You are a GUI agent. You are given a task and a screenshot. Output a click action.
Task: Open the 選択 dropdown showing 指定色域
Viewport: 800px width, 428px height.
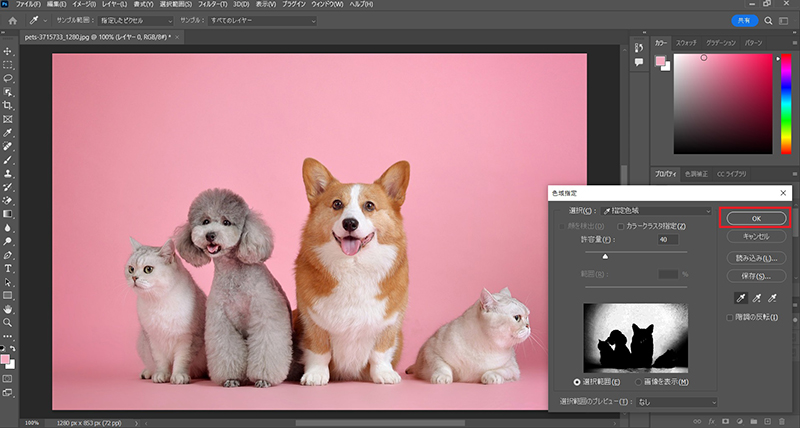click(655, 211)
